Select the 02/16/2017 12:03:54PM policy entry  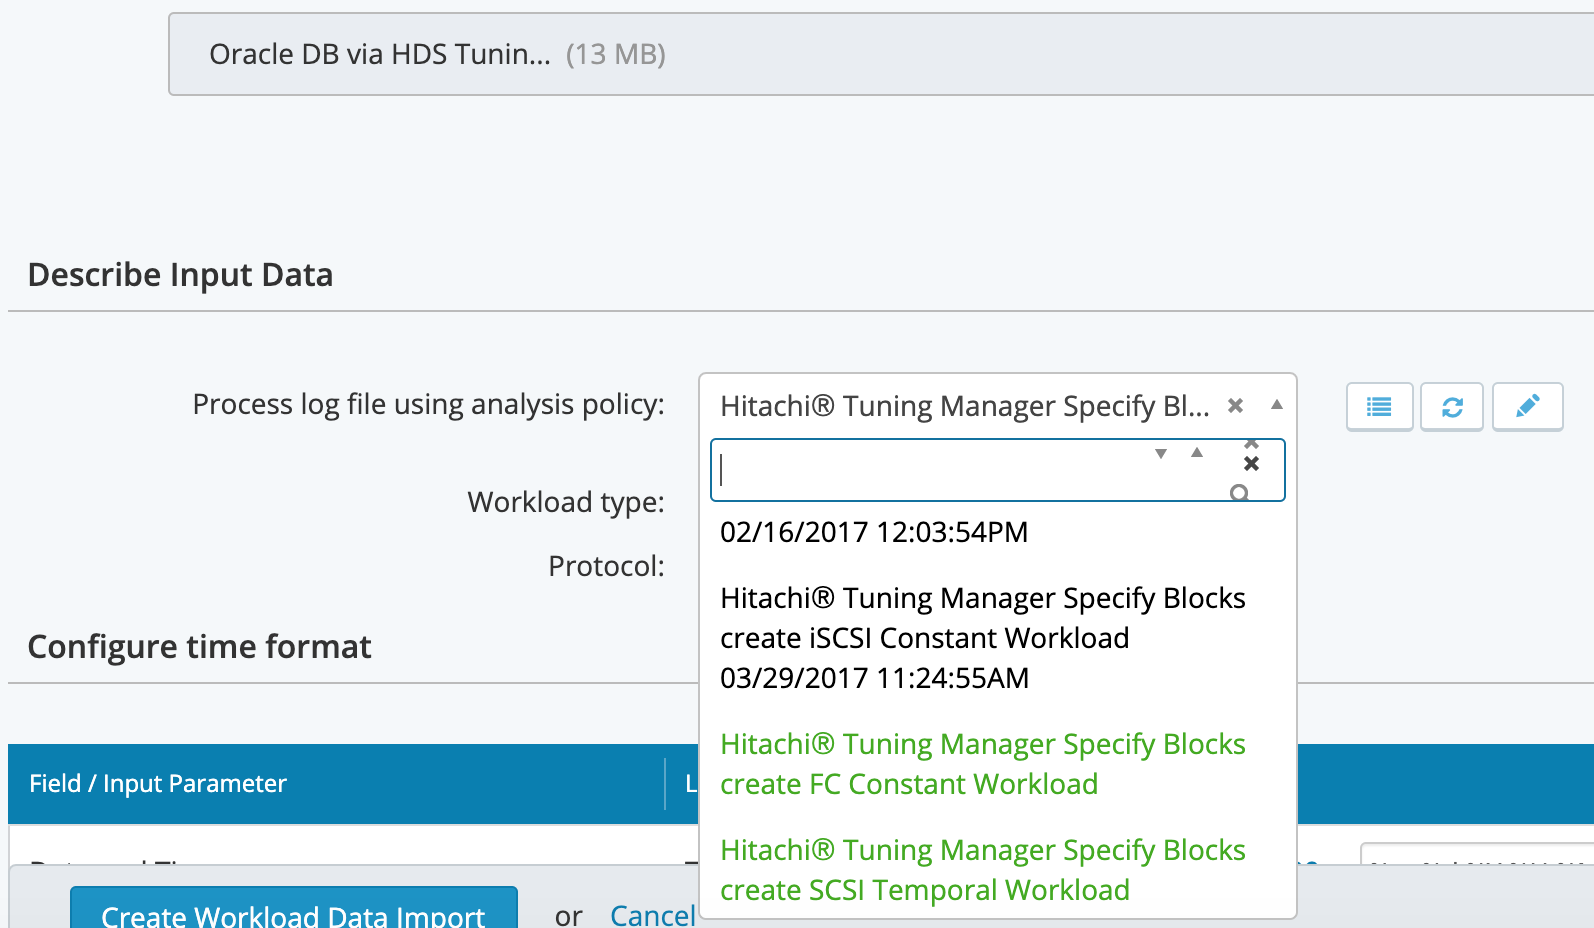pos(874,532)
